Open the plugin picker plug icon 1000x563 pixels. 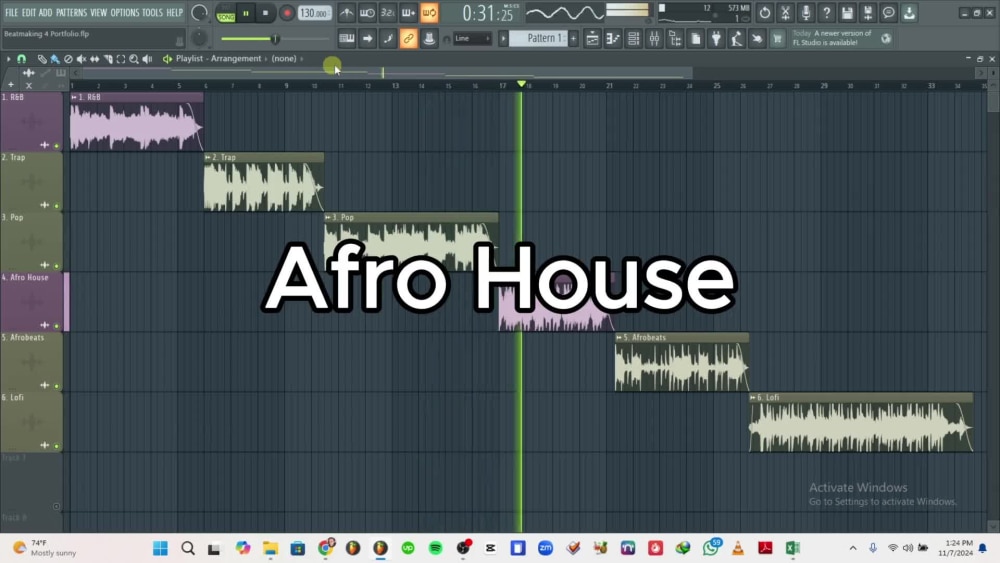pos(716,39)
